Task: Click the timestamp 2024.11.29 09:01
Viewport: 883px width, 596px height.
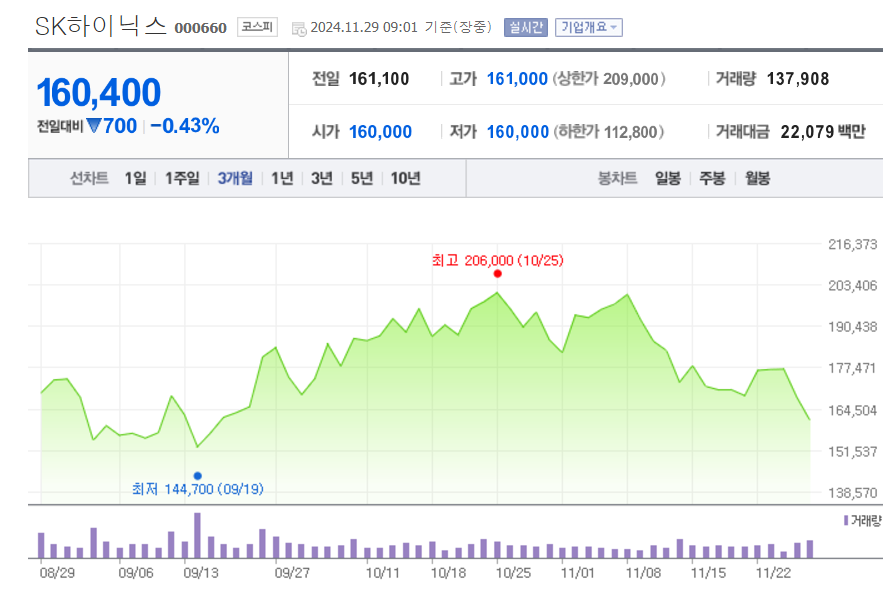Action: 364,27
